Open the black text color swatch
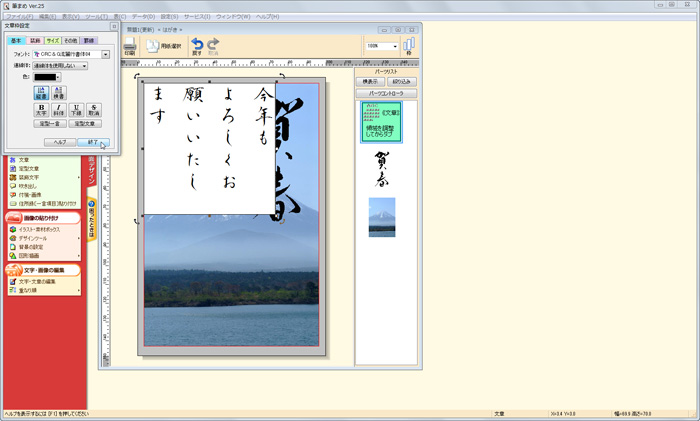Viewport: 700px width, 421px height. 47,77
